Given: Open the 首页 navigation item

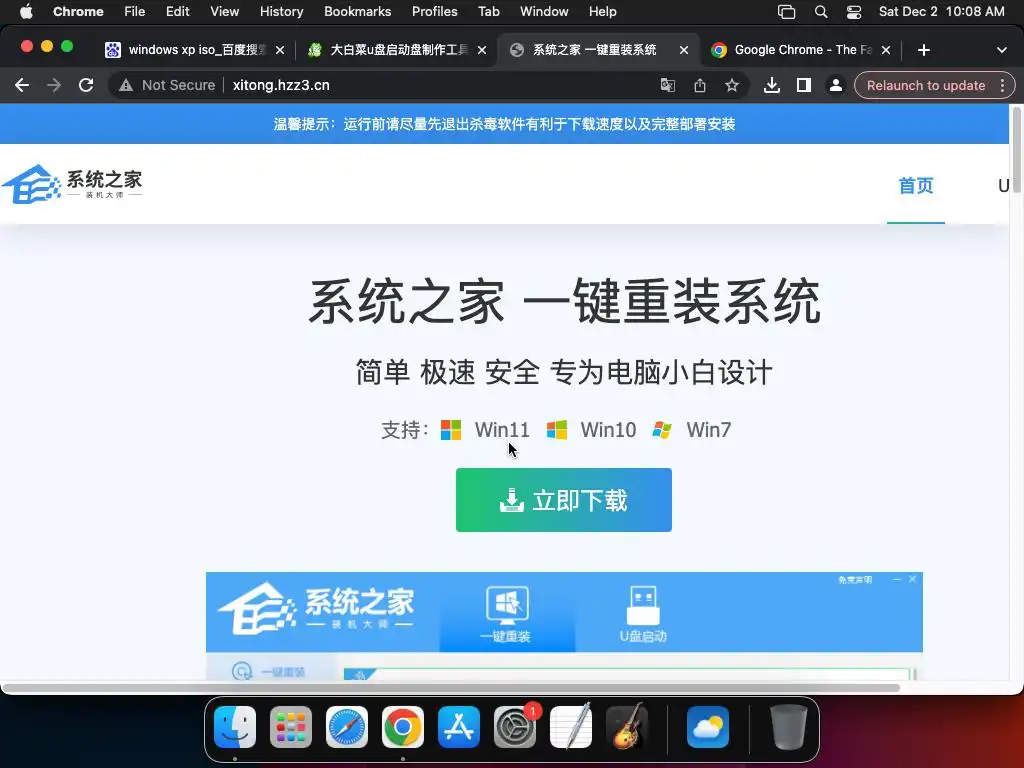Looking at the screenshot, I should click(x=916, y=186).
